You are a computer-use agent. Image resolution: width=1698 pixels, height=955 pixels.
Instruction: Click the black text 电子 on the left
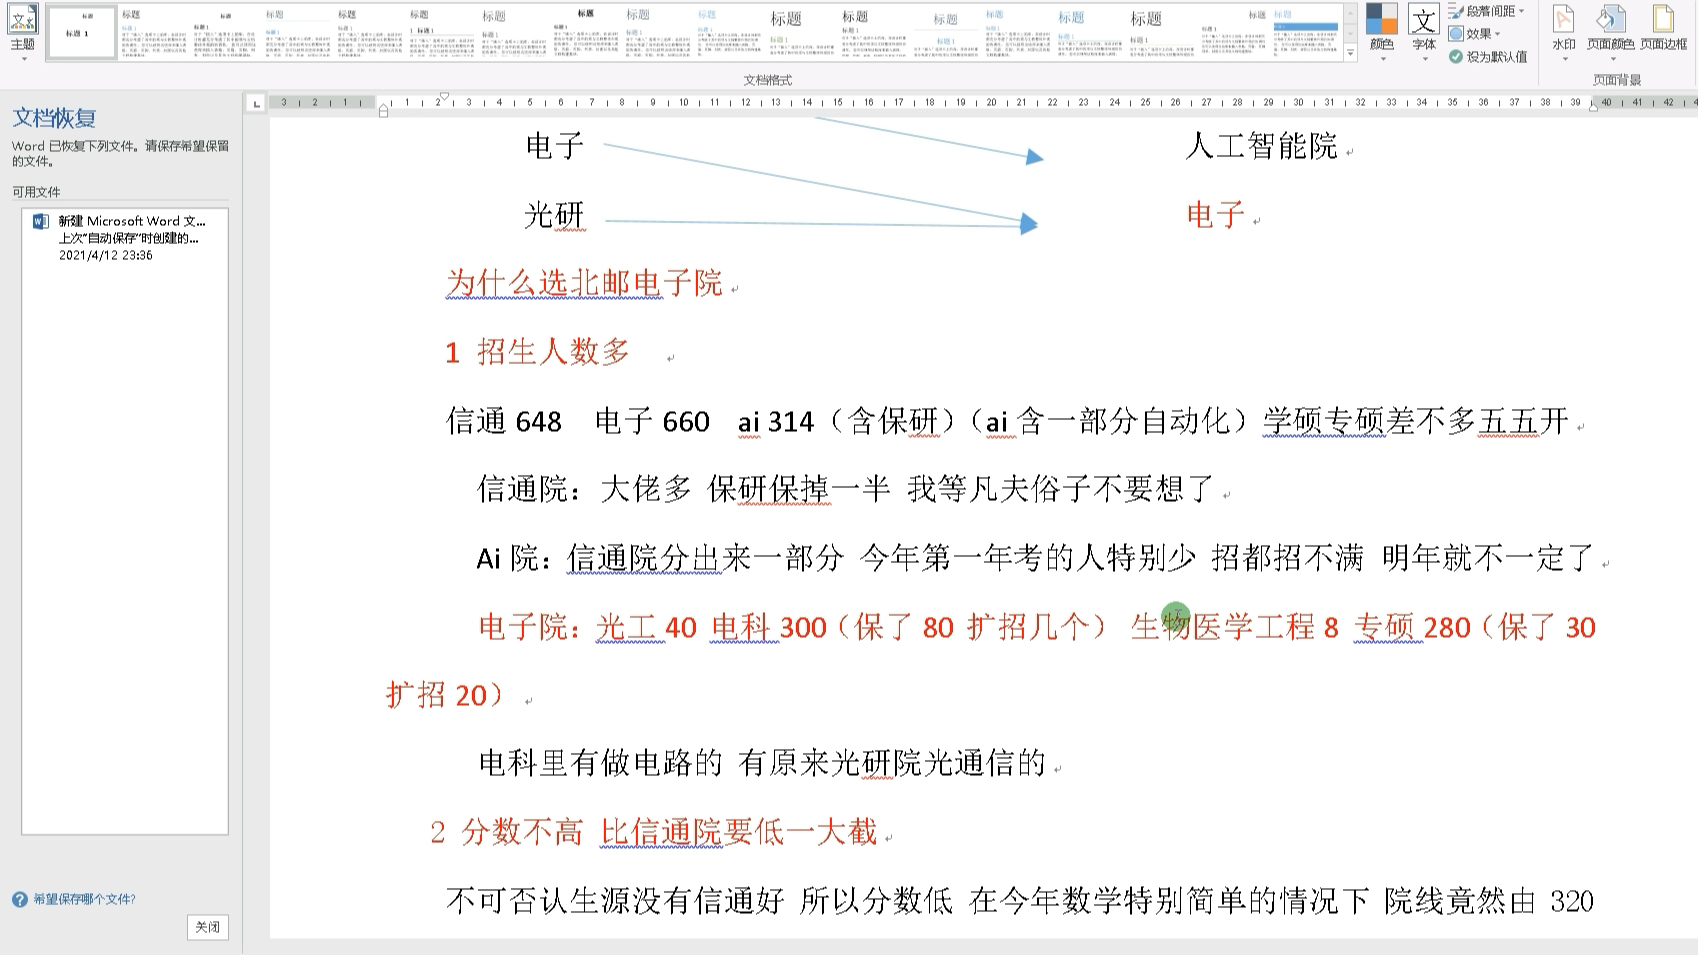point(555,146)
